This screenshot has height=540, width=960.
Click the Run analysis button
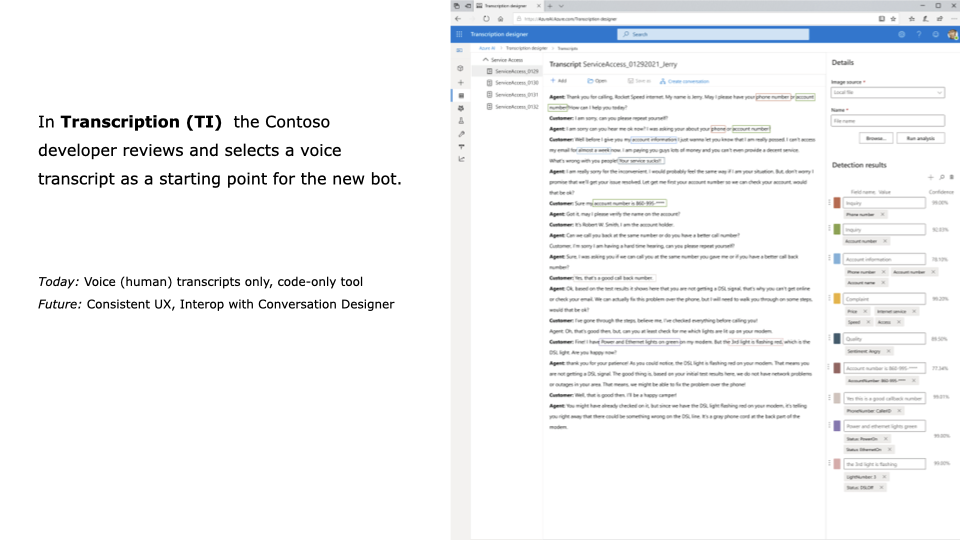920,138
